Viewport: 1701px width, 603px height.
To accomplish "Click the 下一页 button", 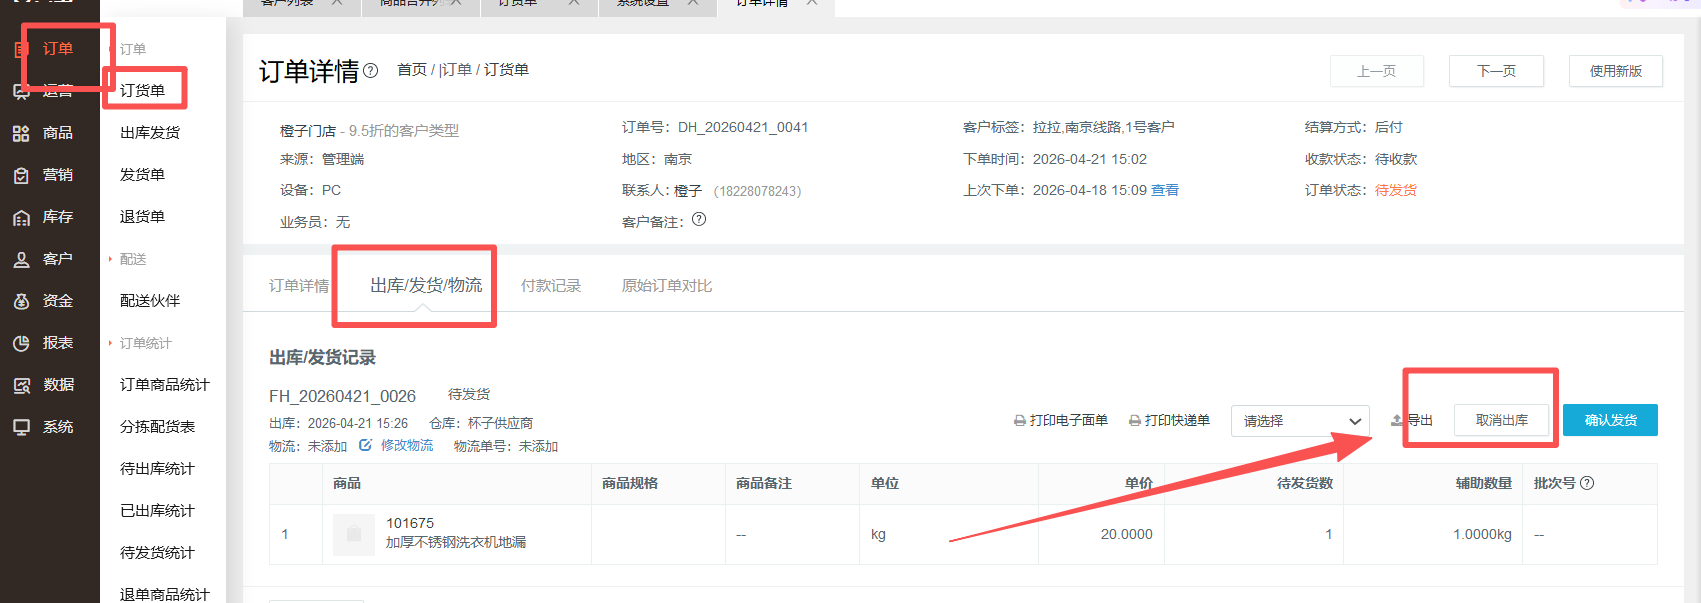I will click(x=1496, y=71).
